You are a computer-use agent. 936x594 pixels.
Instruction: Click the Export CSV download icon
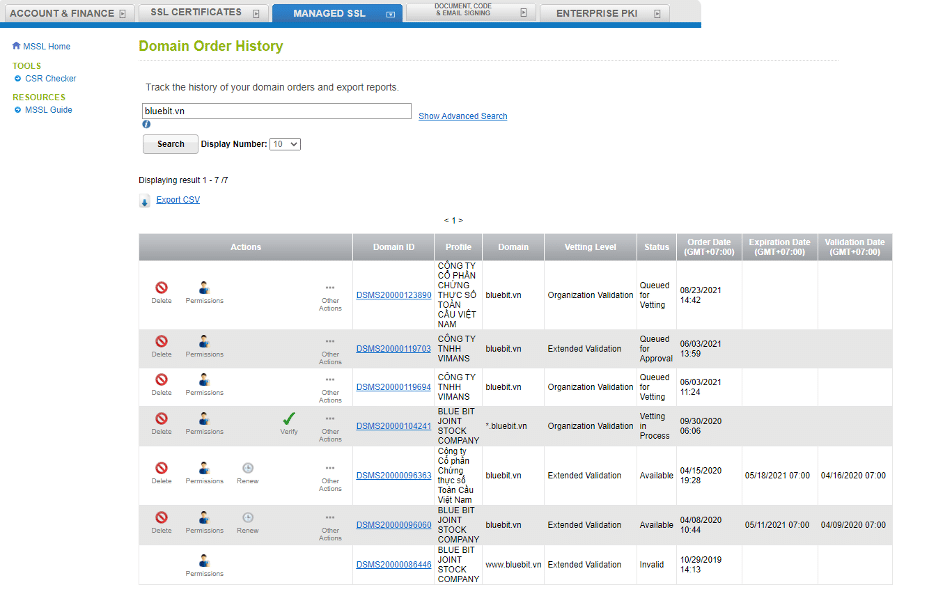(x=144, y=201)
